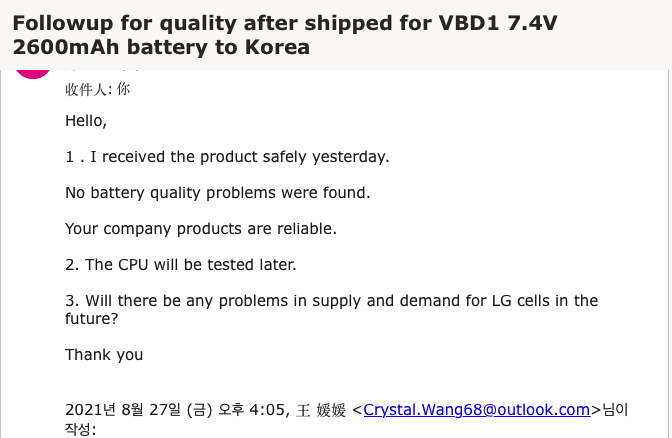Click the 2600mAh battery to Korea subject line
This screenshot has height=438, width=672.
pyautogui.click(x=161, y=47)
